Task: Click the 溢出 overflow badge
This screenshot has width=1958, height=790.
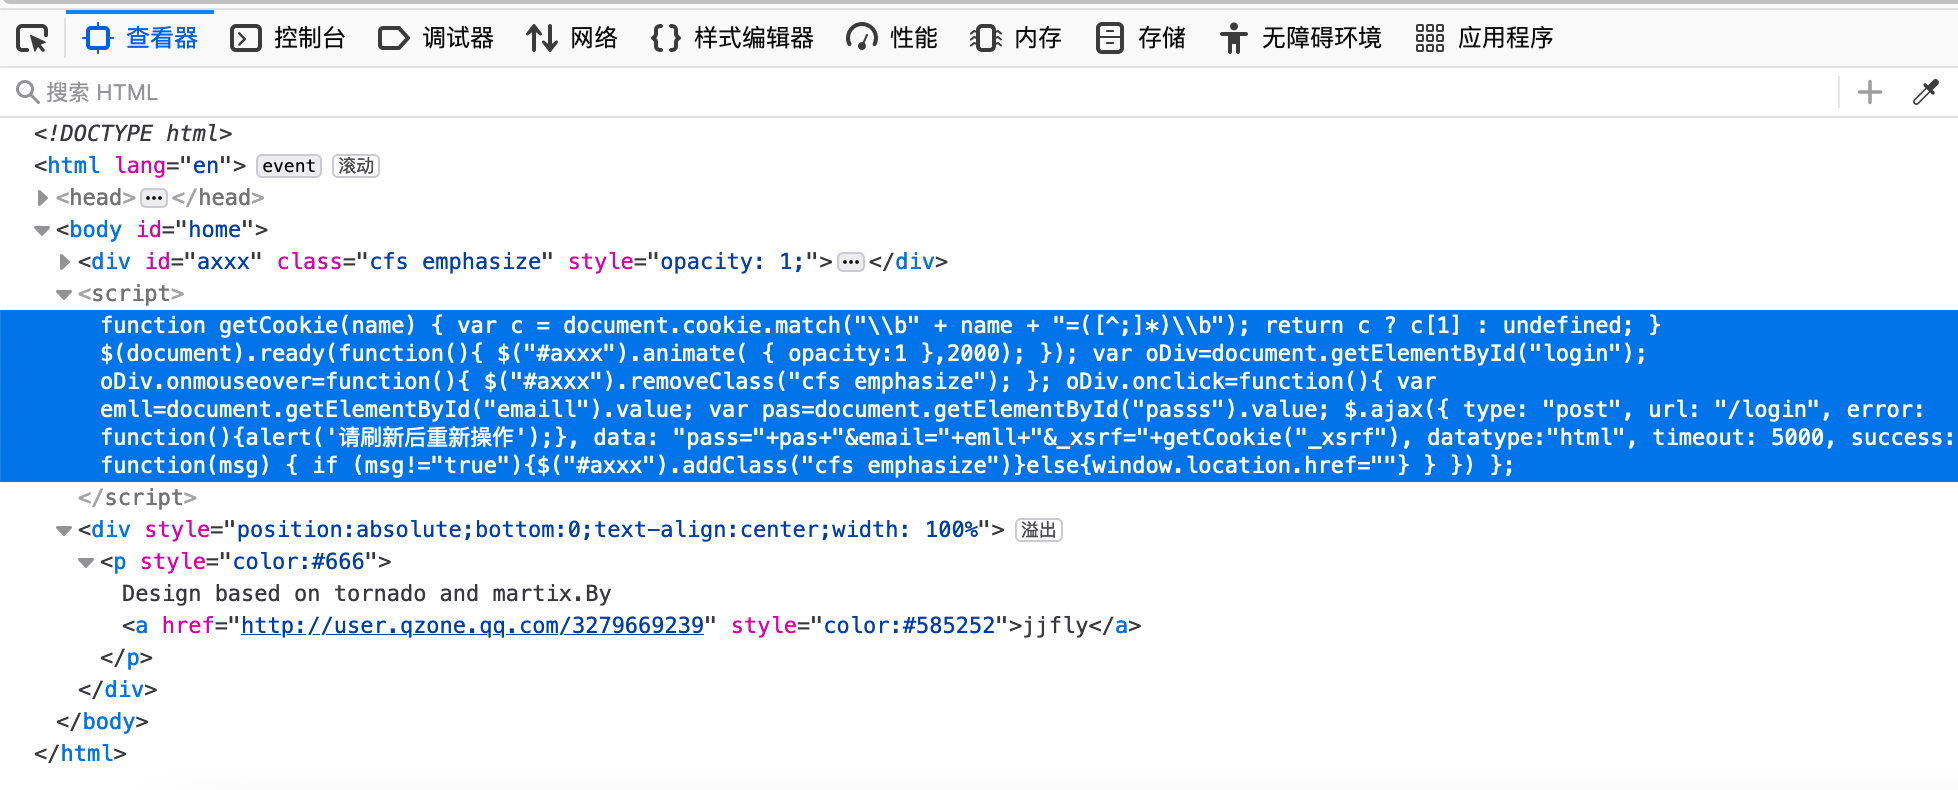Action: point(1039,530)
